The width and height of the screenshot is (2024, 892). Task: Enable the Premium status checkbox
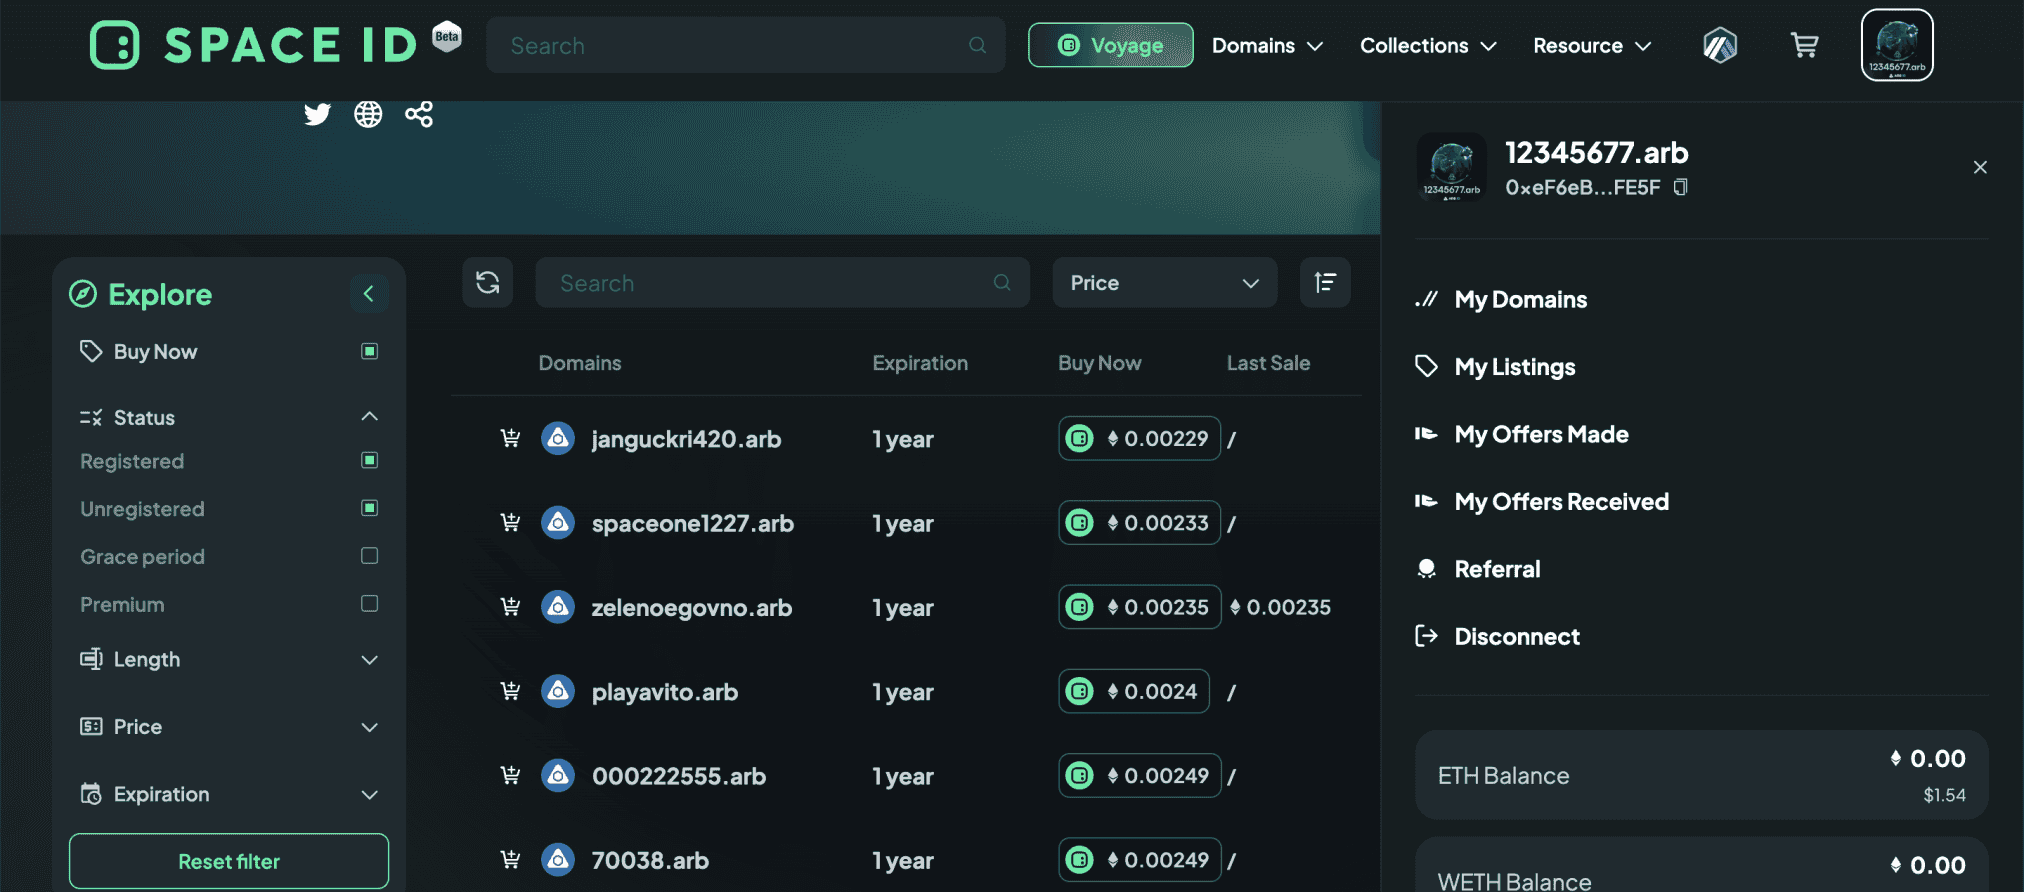coord(369,604)
